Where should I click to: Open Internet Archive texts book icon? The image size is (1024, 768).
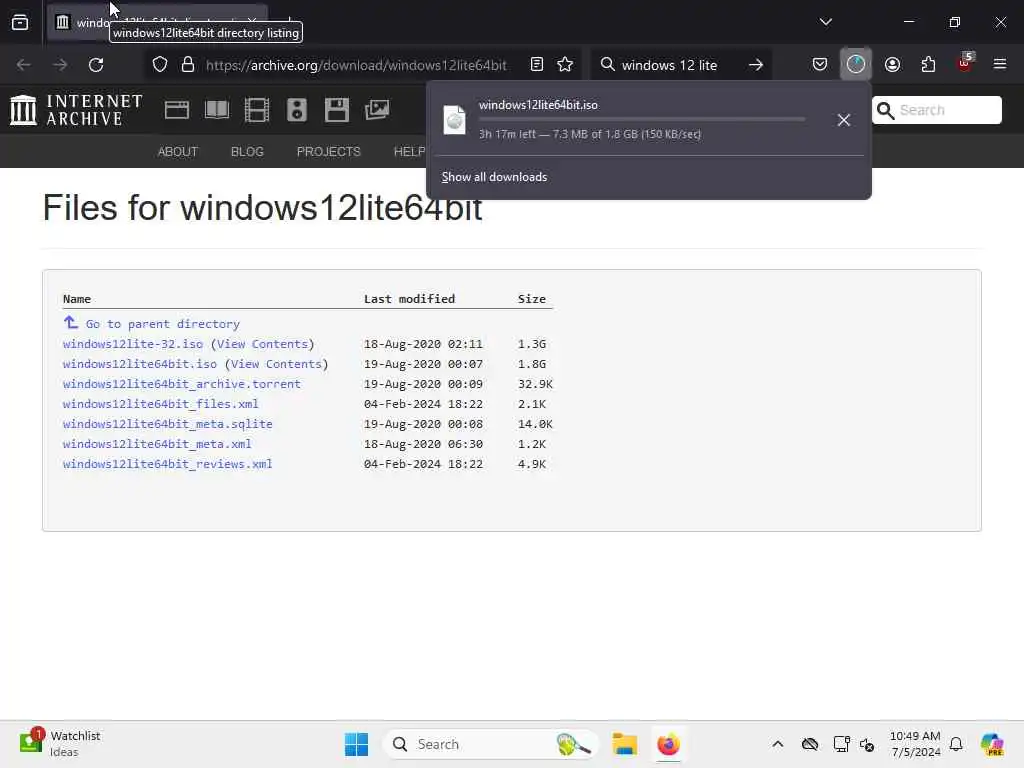(217, 110)
